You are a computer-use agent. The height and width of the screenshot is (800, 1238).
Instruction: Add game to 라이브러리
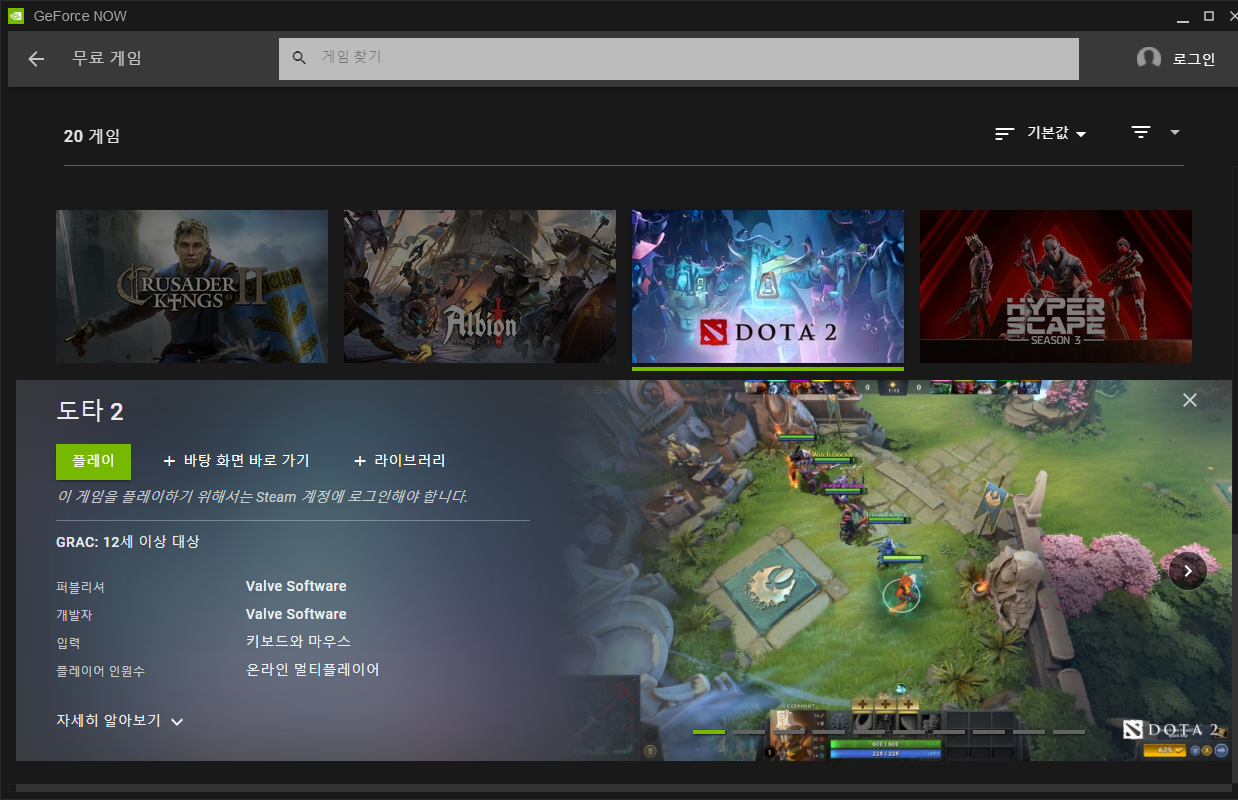click(x=400, y=461)
